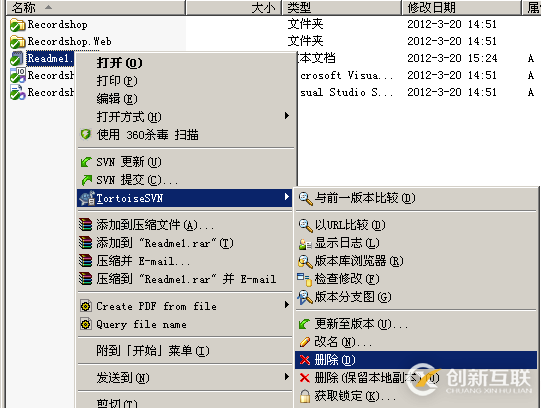Click the red X Delete icon

click(305, 360)
